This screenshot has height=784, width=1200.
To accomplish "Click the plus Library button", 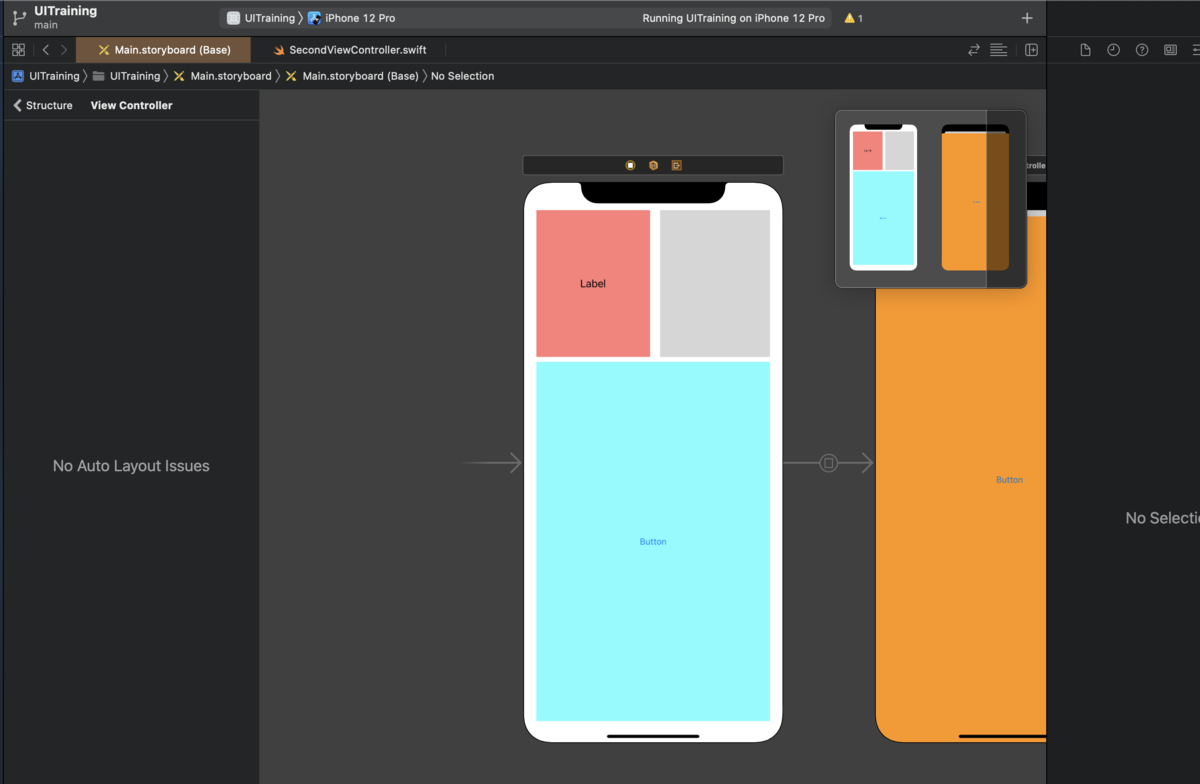I will tap(1027, 18).
